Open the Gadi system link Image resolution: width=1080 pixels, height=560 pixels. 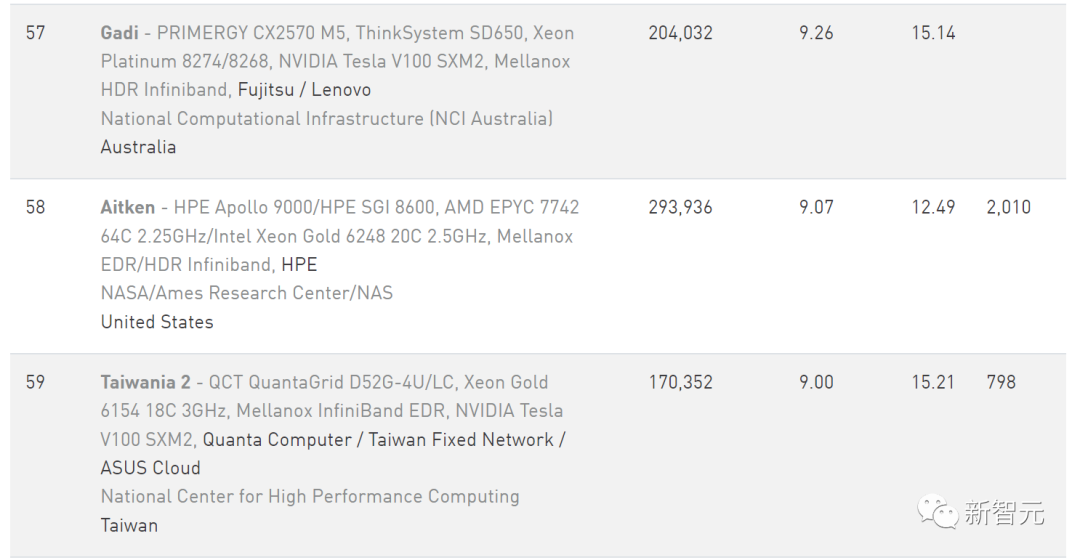[x=120, y=33]
